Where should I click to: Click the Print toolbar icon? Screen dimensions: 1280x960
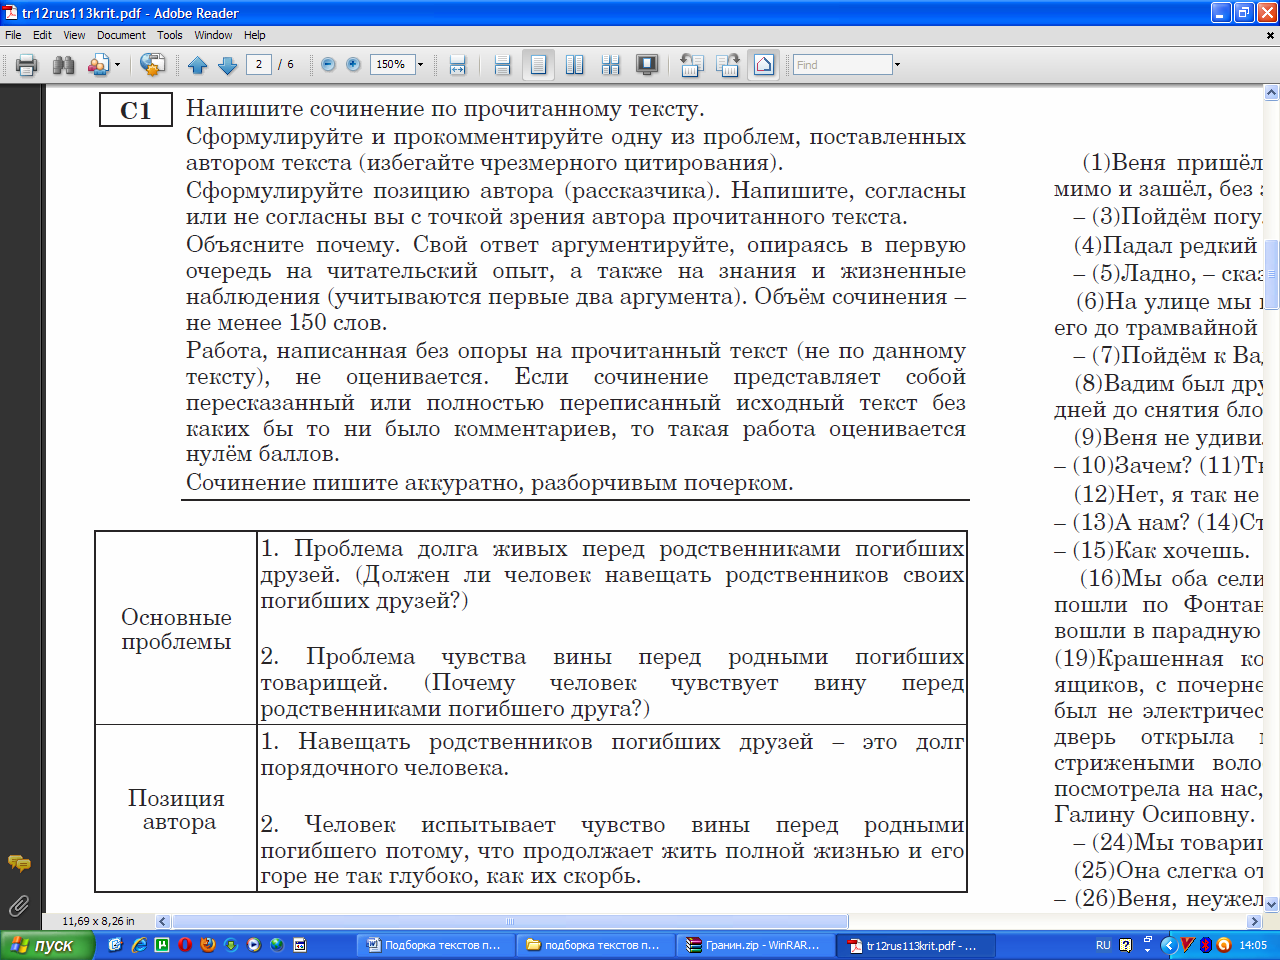pos(27,65)
